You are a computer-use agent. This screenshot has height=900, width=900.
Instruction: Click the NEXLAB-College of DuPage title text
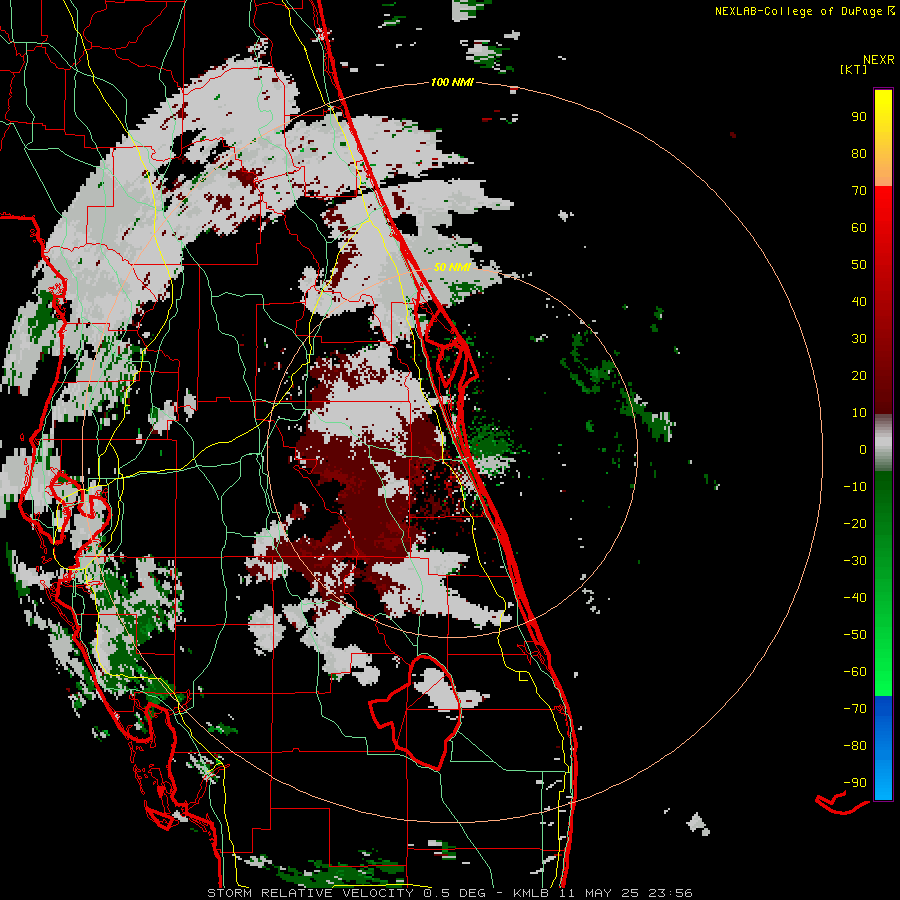click(799, 11)
